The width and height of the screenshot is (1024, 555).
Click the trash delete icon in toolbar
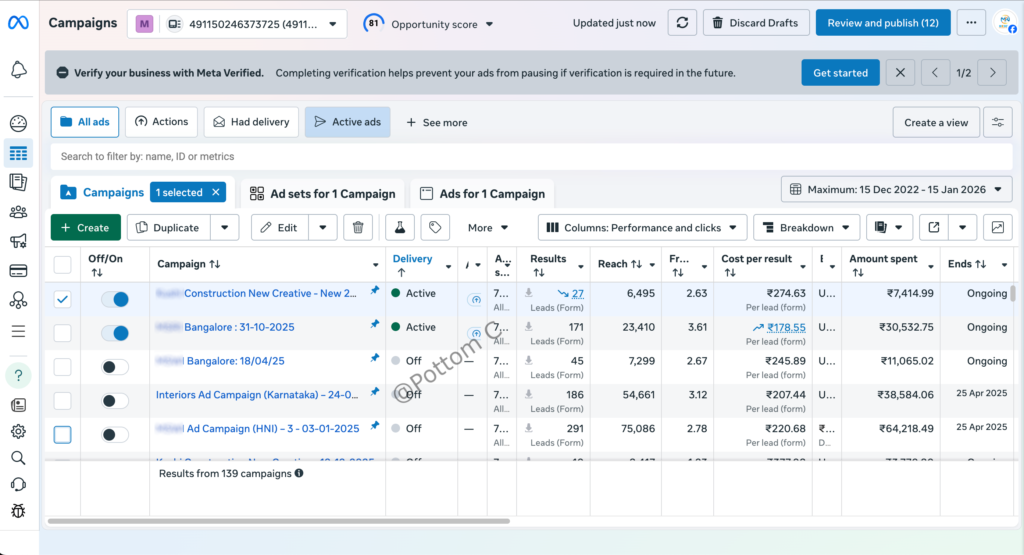coord(359,228)
